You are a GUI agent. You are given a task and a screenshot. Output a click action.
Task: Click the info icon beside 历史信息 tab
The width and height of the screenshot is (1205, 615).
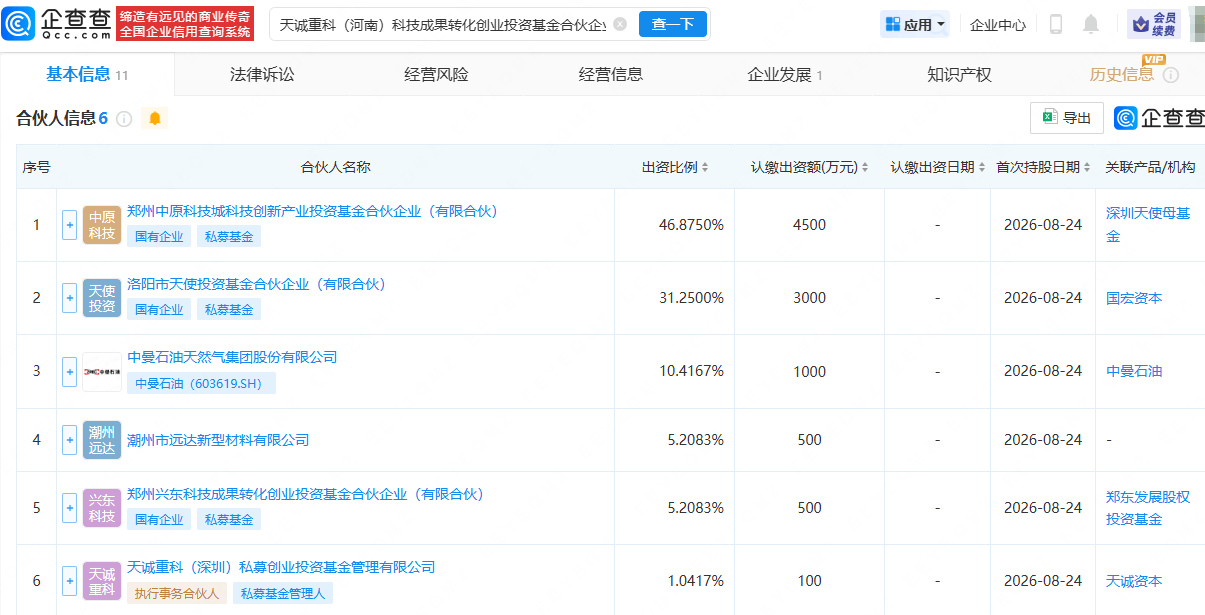pos(1170,75)
